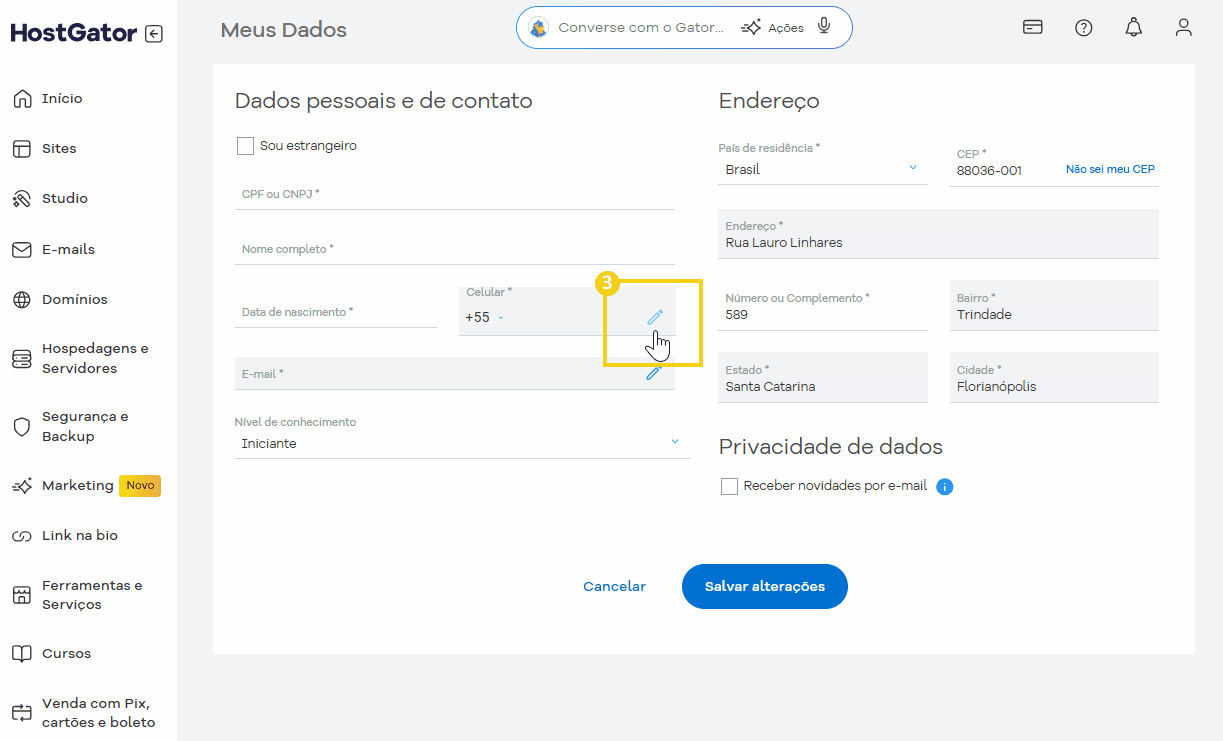
Task: Open the billing card icon in header
Action: point(1033,27)
